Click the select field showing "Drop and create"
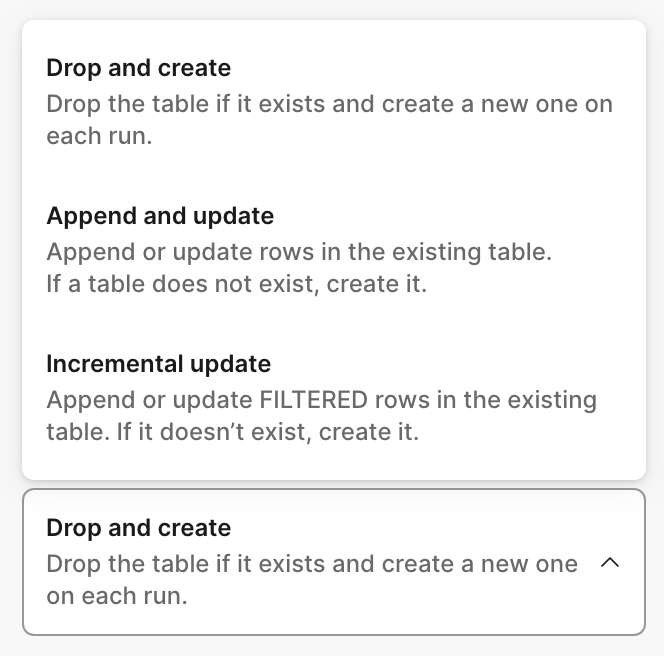This screenshot has width=664, height=656. point(333,561)
